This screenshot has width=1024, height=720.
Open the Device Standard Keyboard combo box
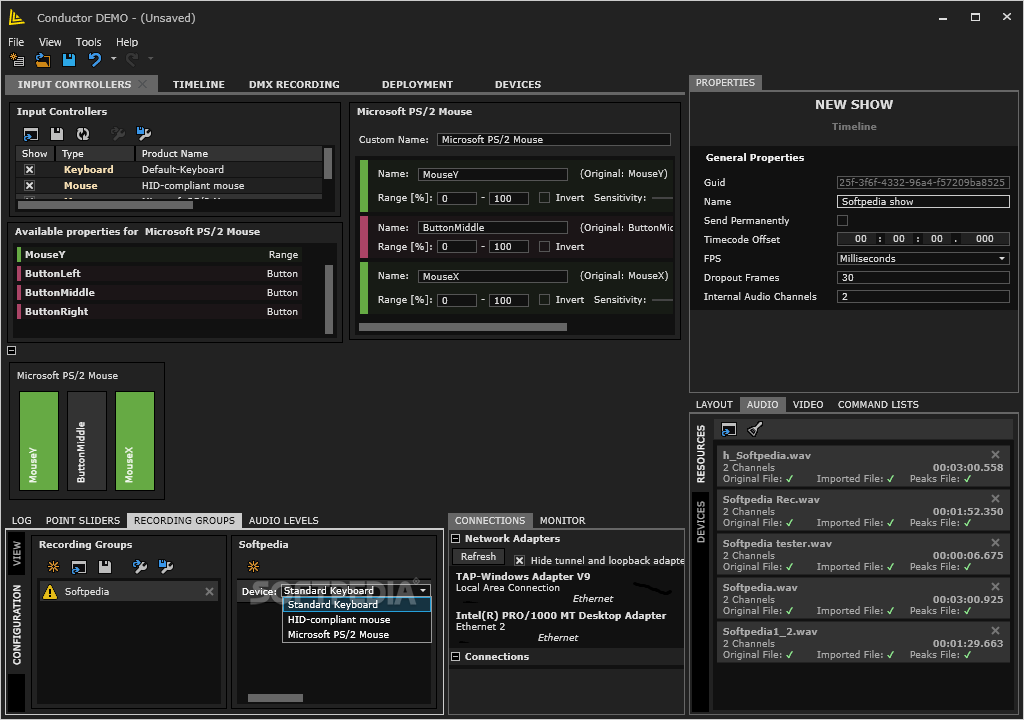pos(356,591)
